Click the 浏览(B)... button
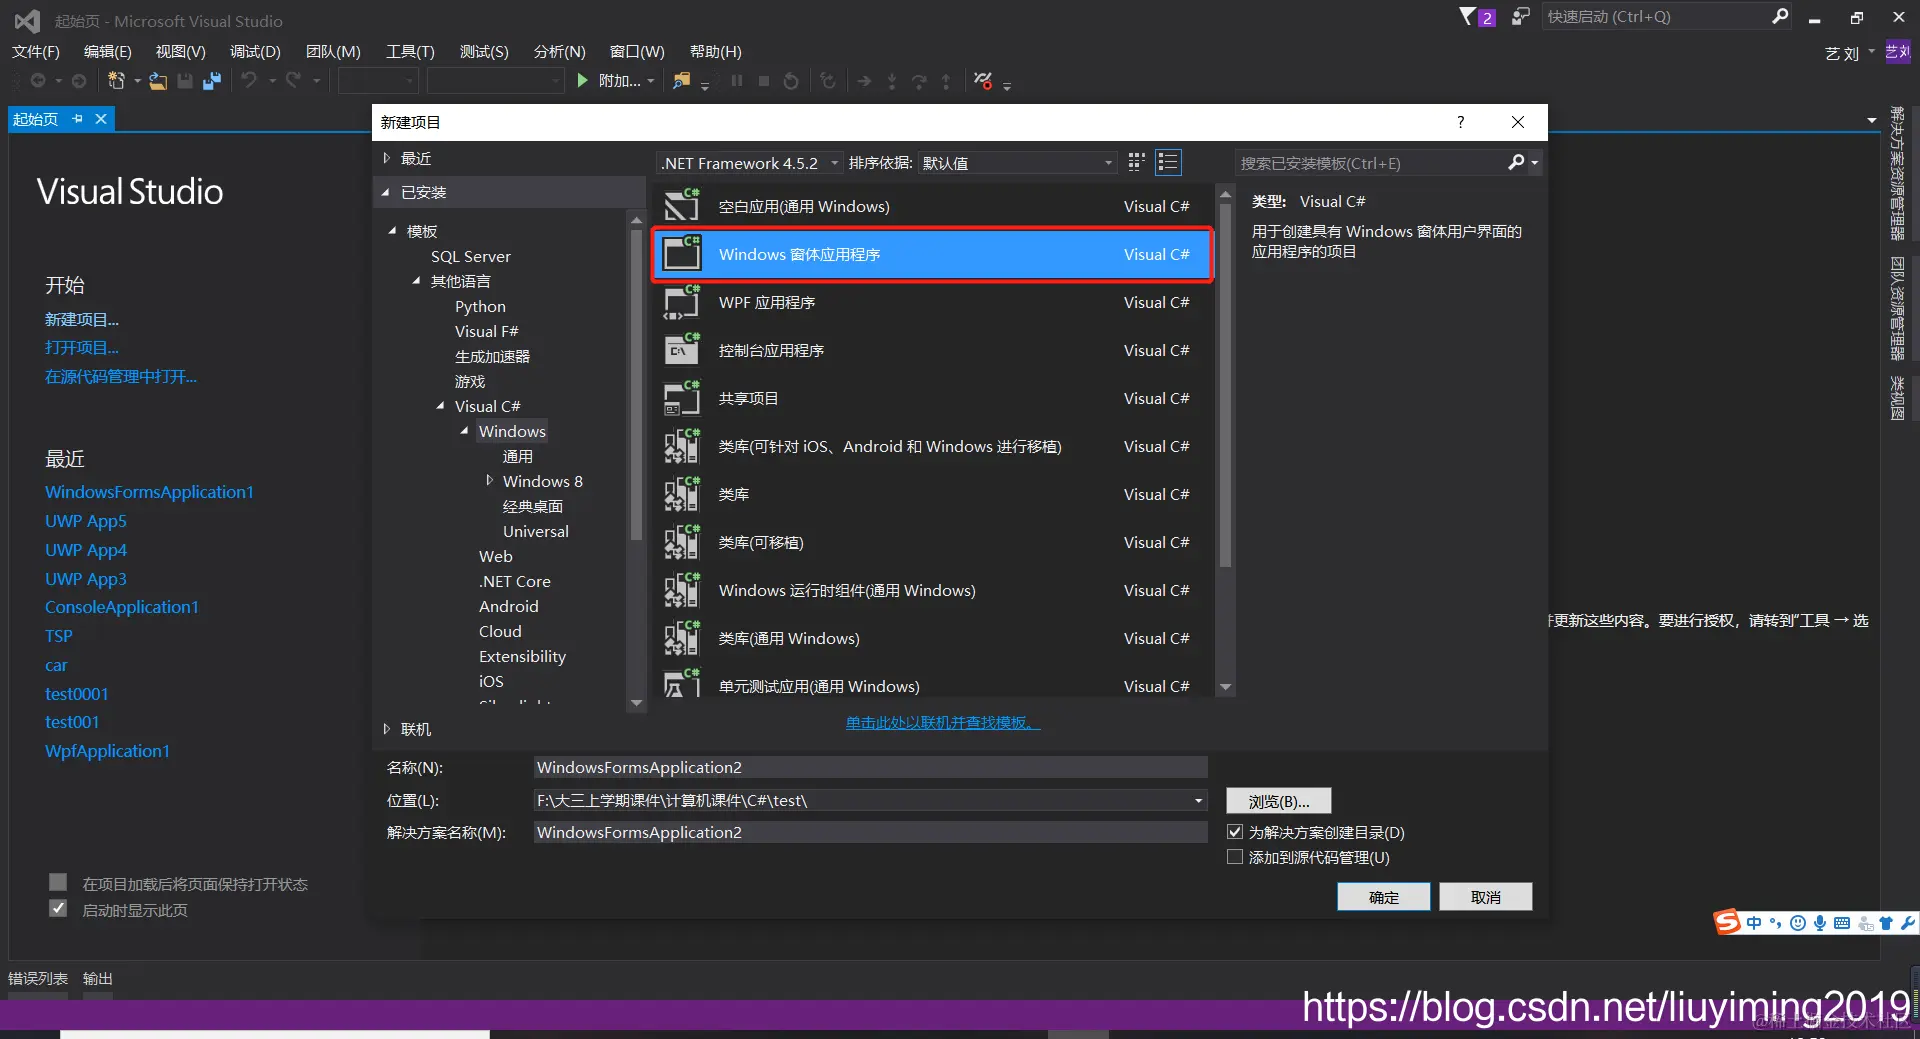This screenshot has width=1920, height=1039. [1279, 801]
